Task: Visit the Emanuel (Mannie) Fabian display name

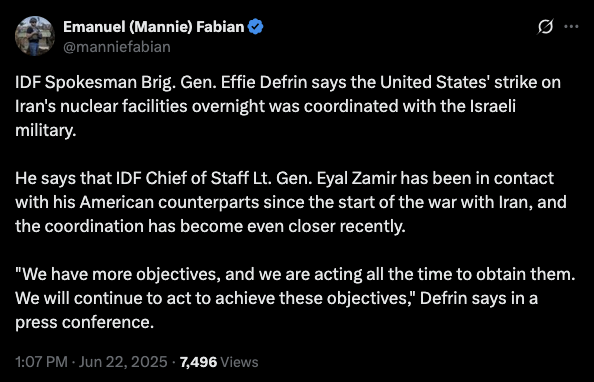Action: pyautogui.click(x=154, y=27)
